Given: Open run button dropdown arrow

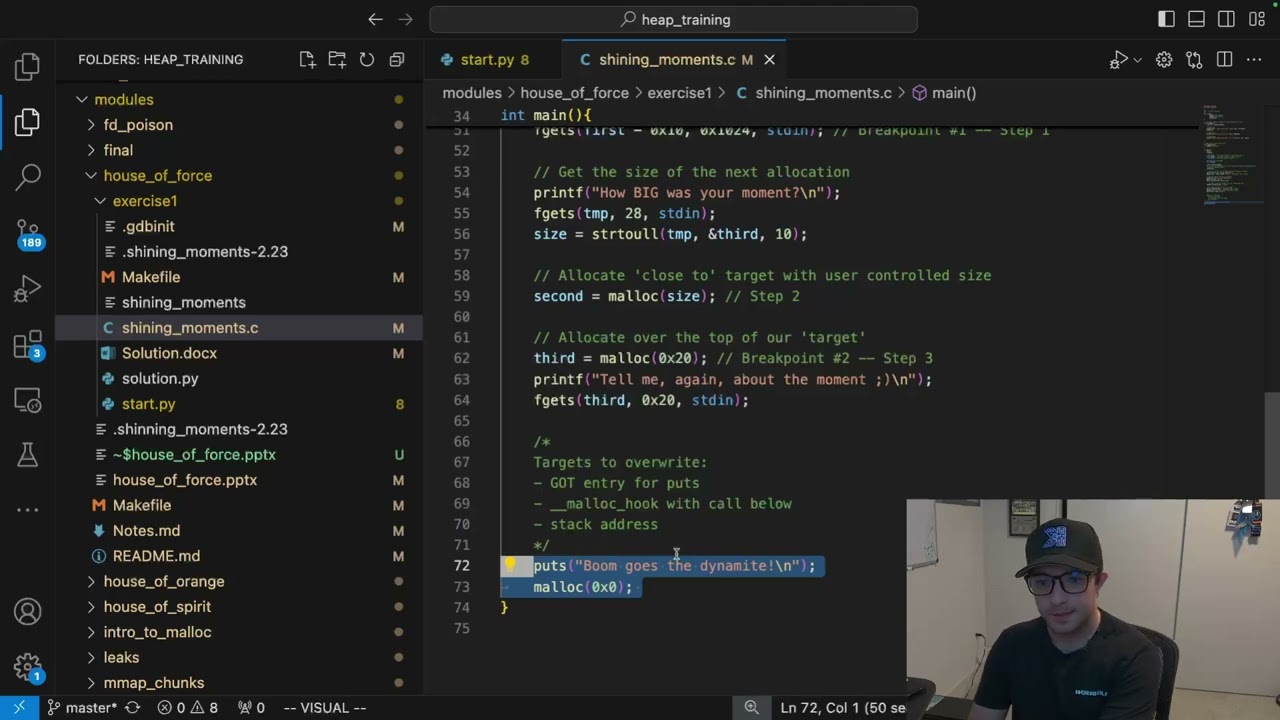Looking at the screenshot, I should pos(1138,60).
